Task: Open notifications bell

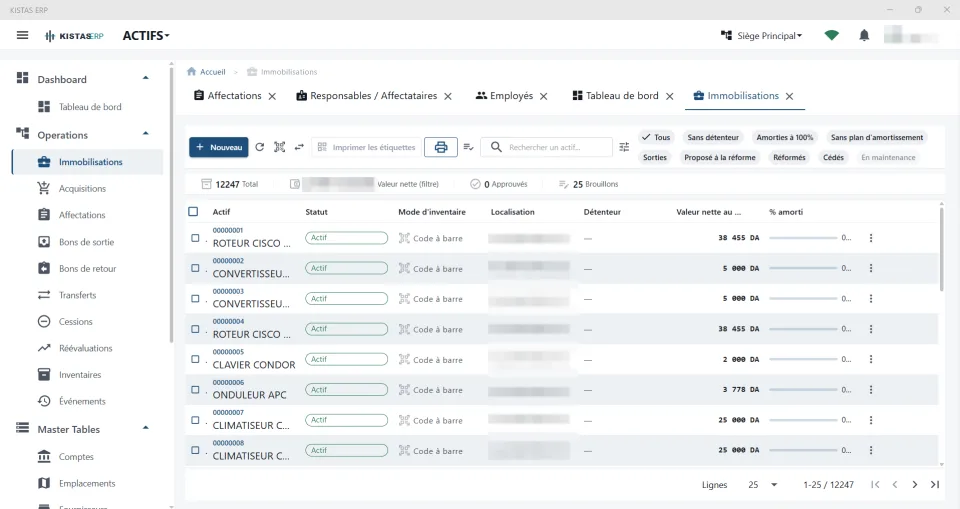Action: (x=864, y=36)
